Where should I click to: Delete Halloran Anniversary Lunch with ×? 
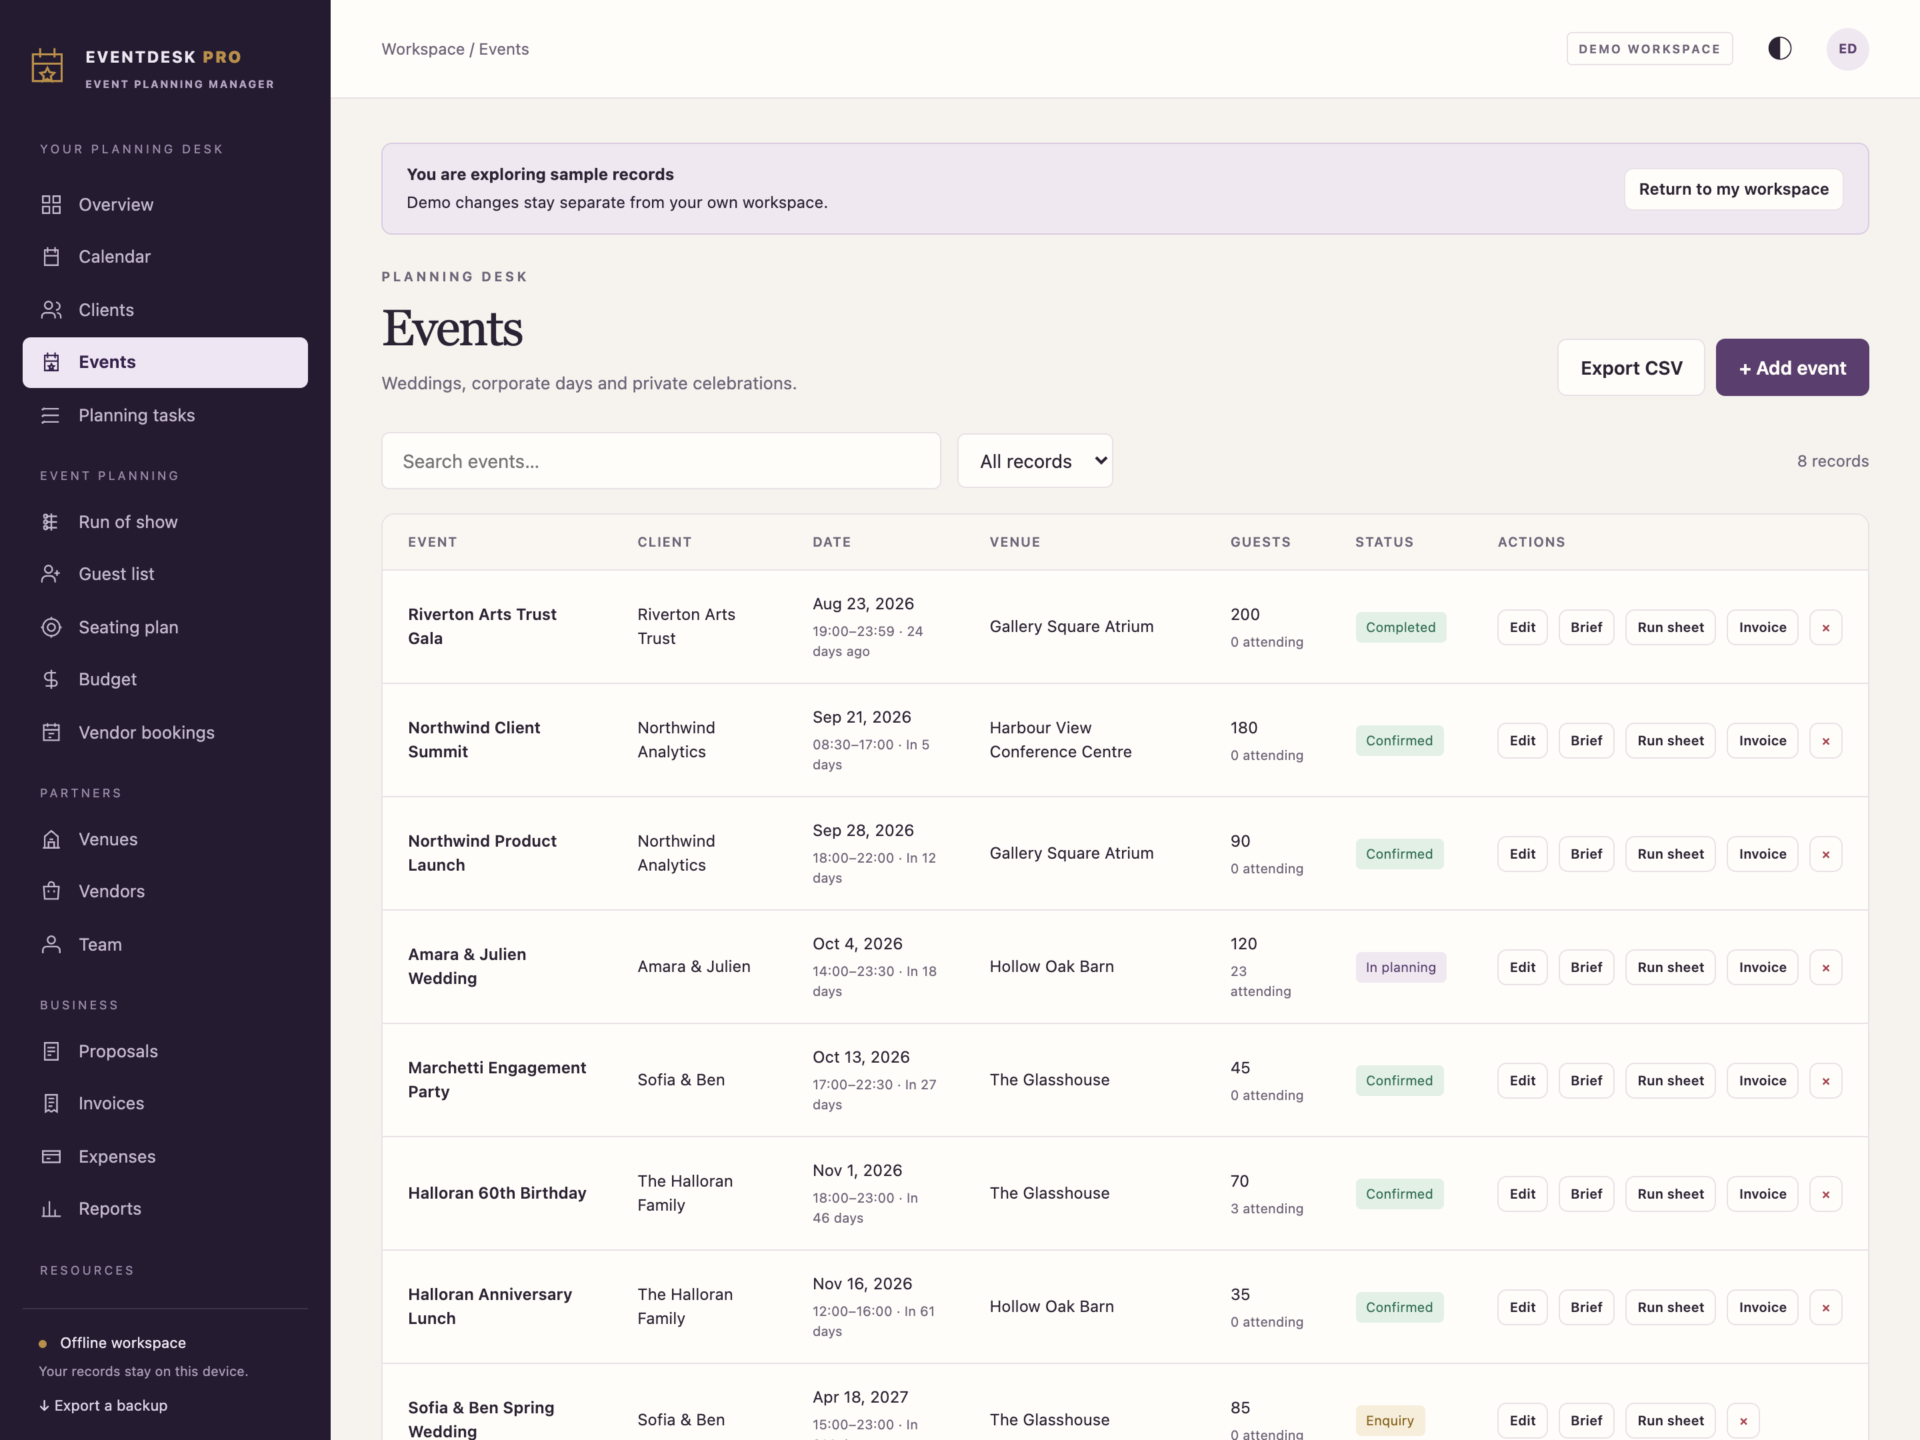[1826, 1308]
